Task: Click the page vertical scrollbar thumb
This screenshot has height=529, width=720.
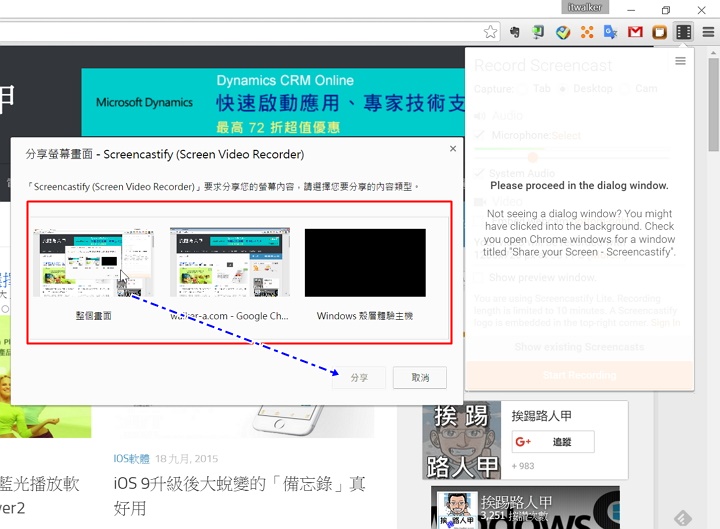Action: [713, 105]
